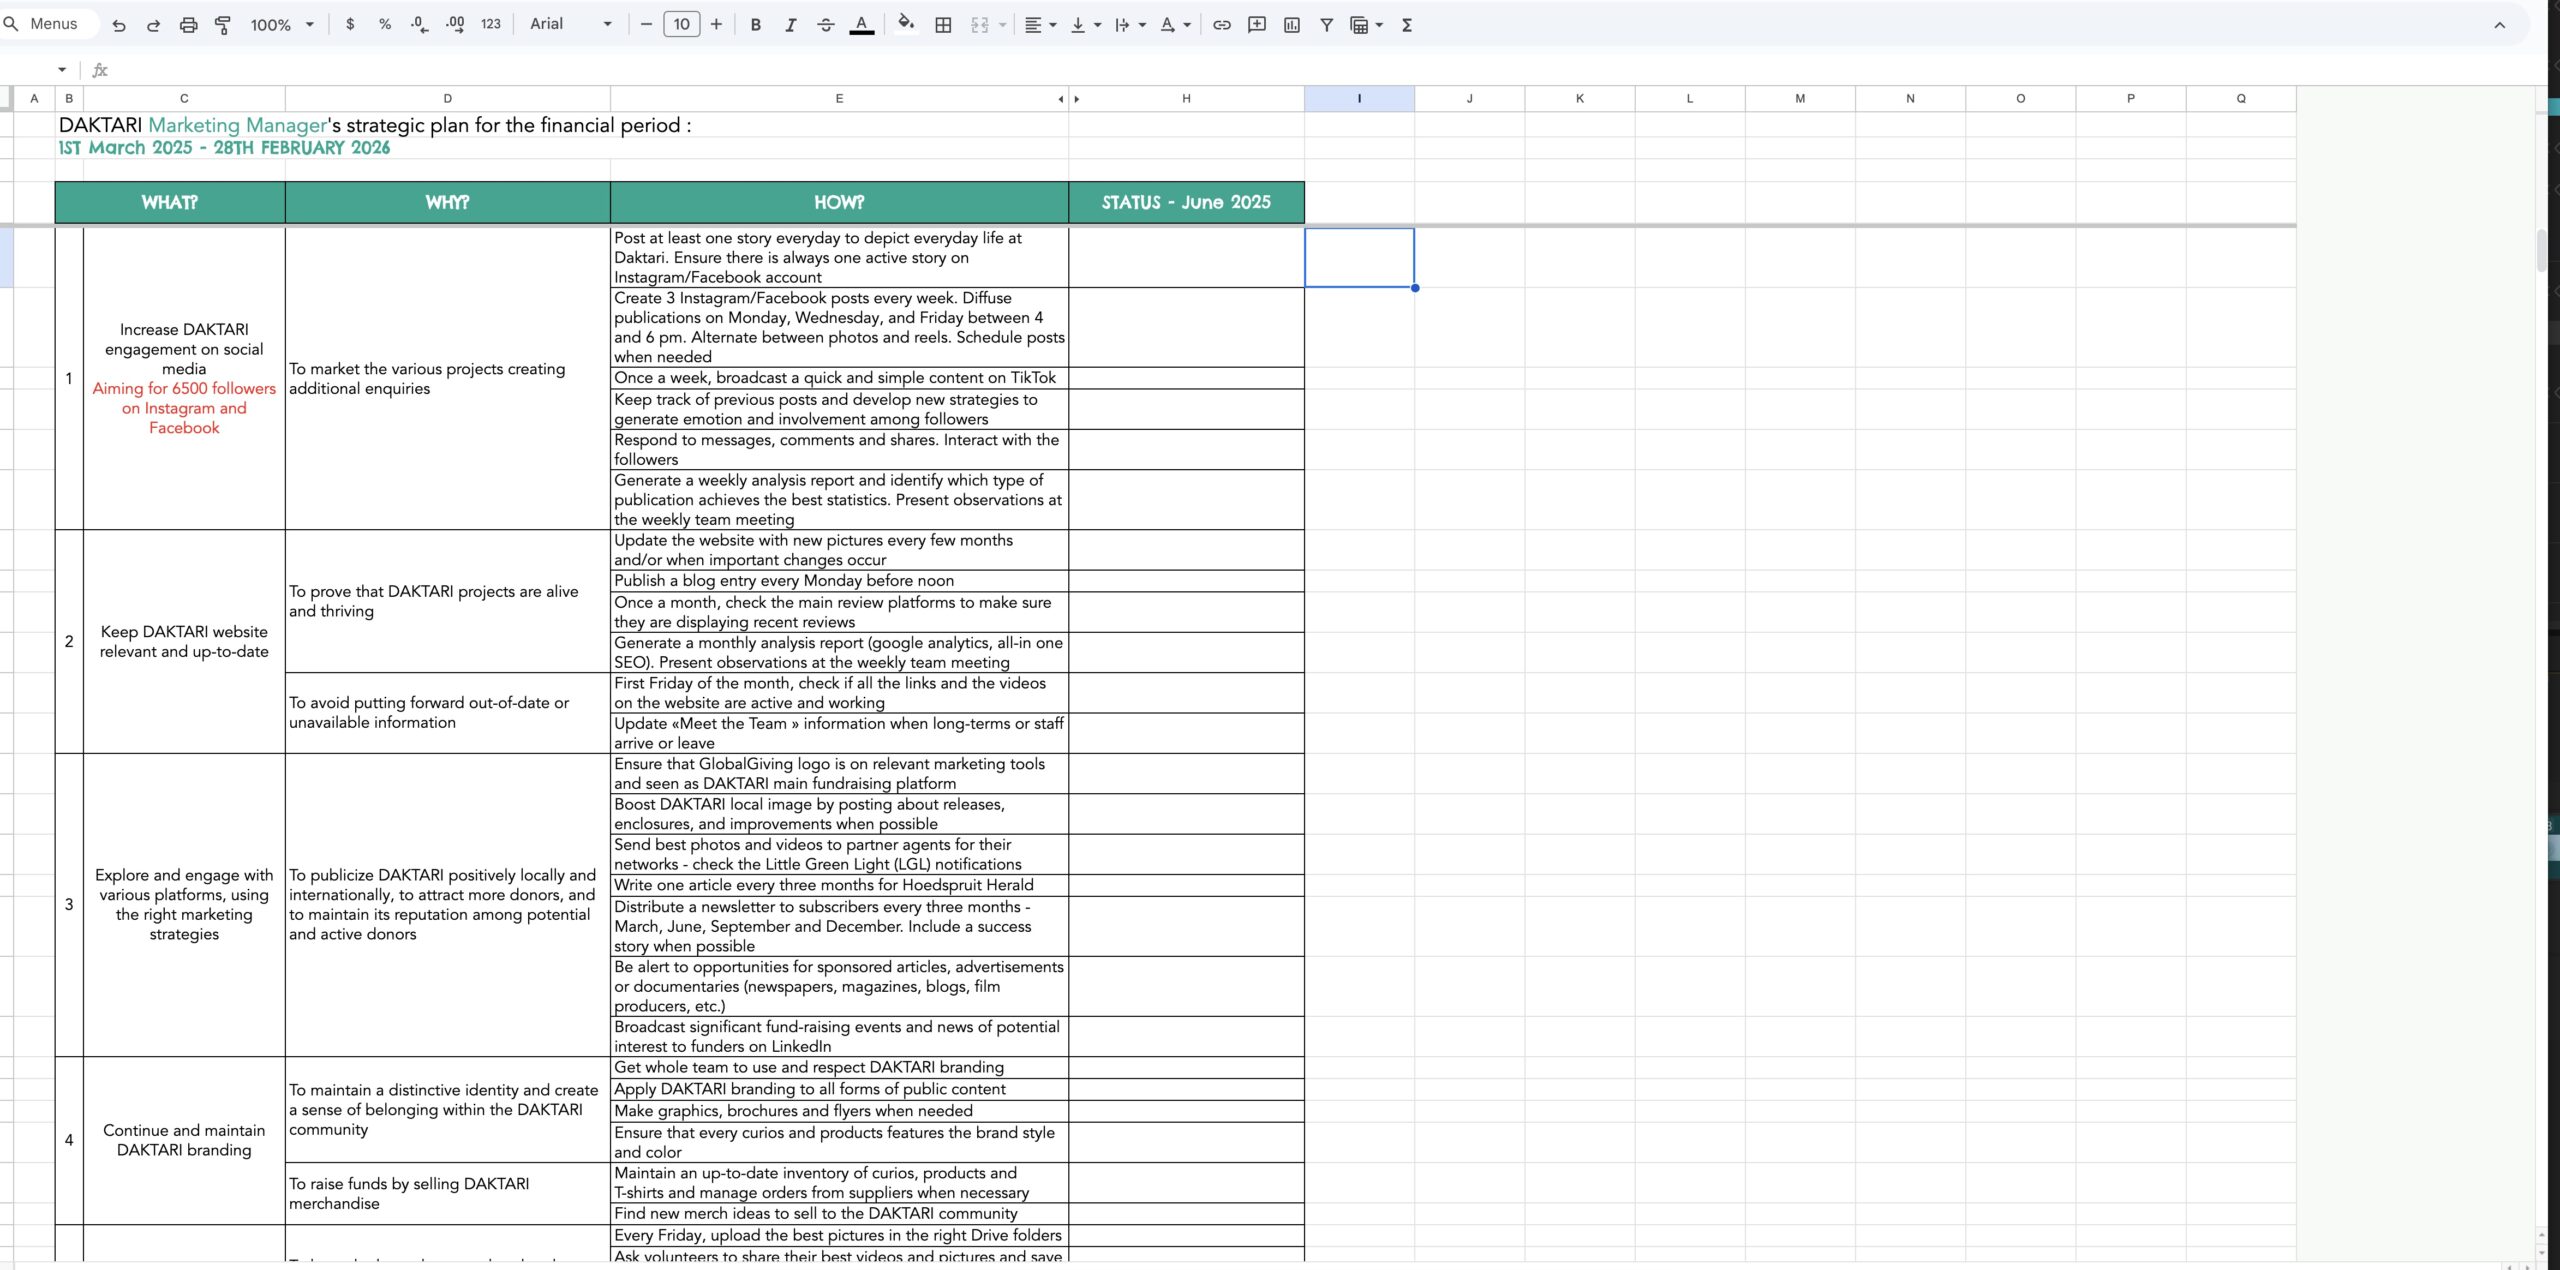Screen dimensions: 2560x1270
Task: Hide the menus with the top-right chevron
Action: [x=2499, y=25]
